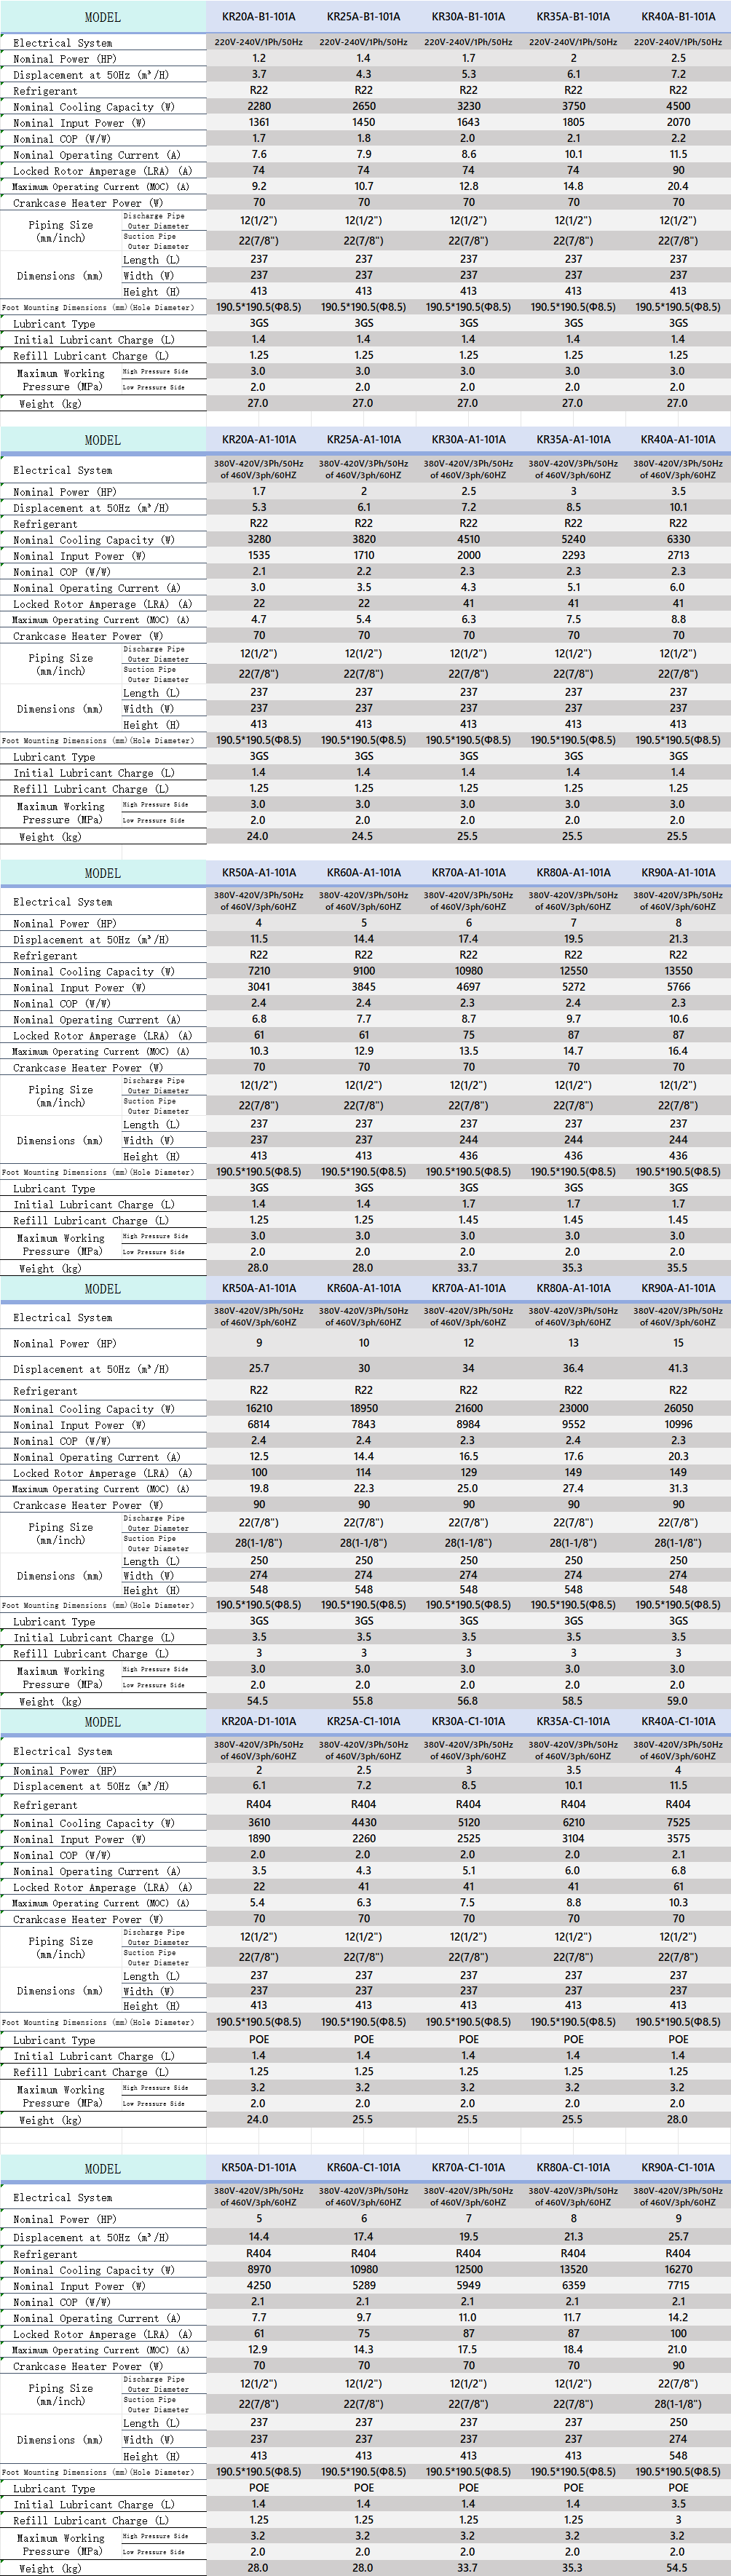Click the 5289 input power value
The image size is (731, 2576).
tap(363, 2286)
